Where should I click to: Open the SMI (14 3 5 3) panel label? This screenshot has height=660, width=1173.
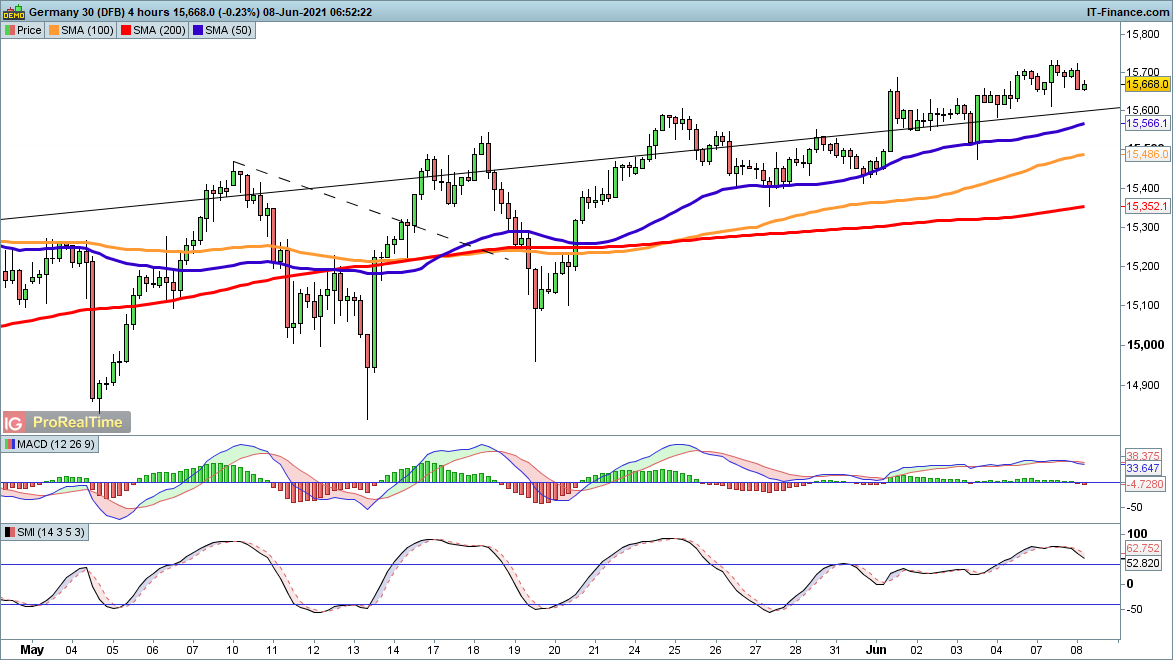pos(50,532)
